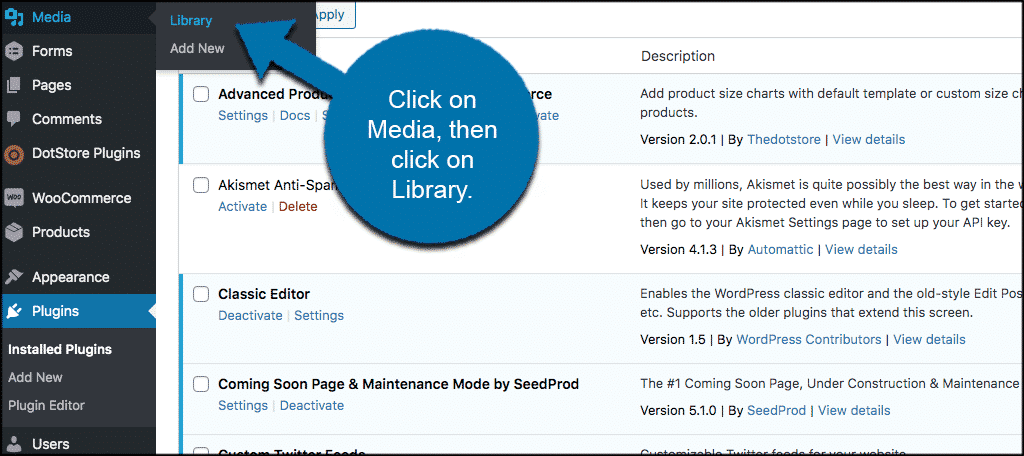The image size is (1024, 456).
Task: Click the Products box icon
Action: (14, 232)
